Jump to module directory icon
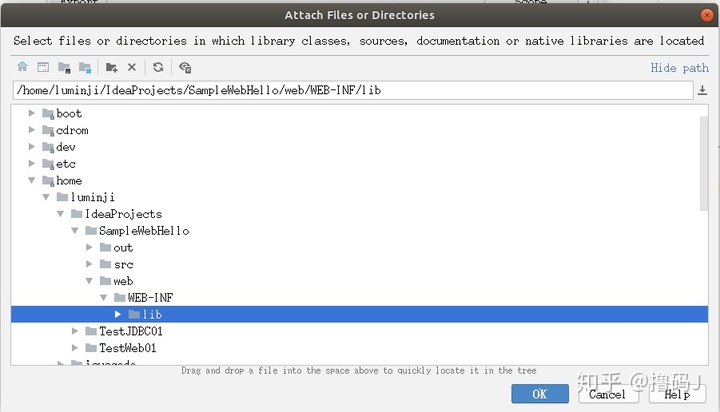This screenshot has height=412, width=720. (x=85, y=68)
